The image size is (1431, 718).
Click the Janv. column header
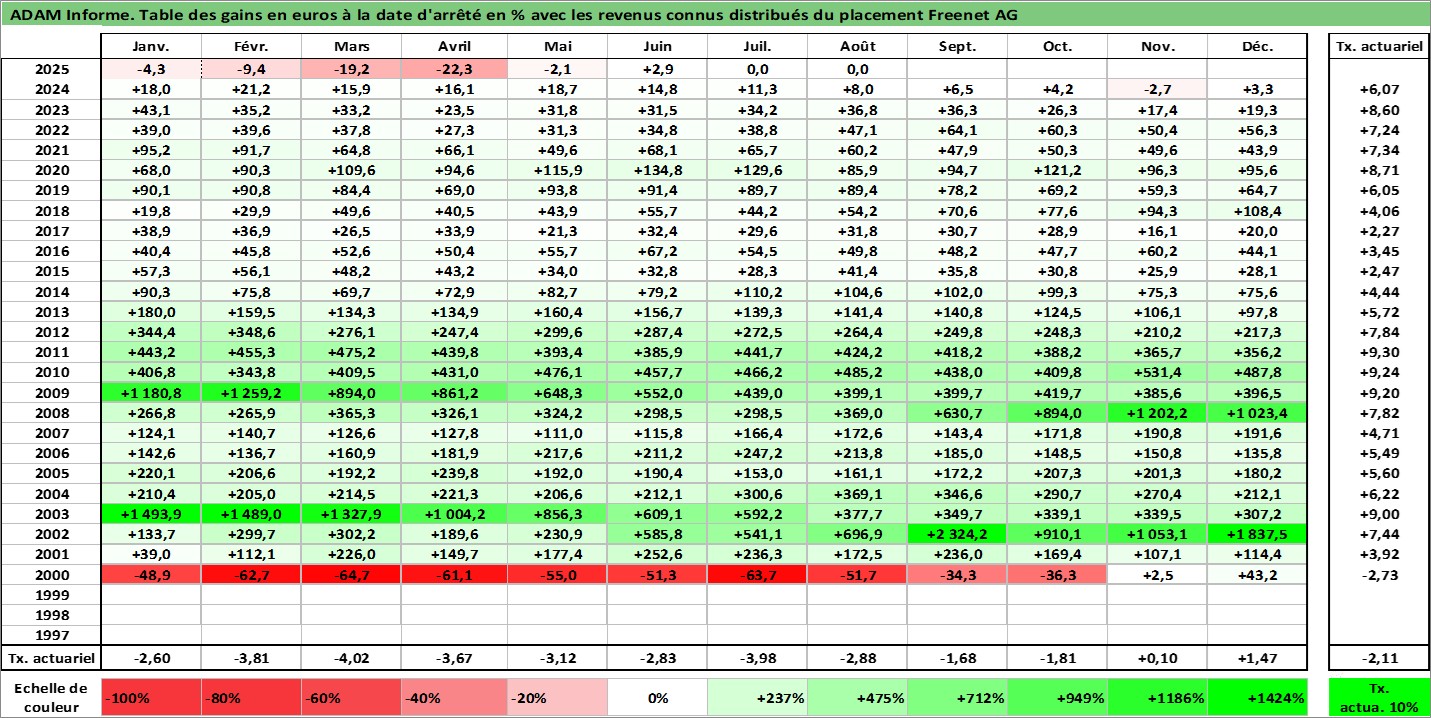[x=151, y=46]
